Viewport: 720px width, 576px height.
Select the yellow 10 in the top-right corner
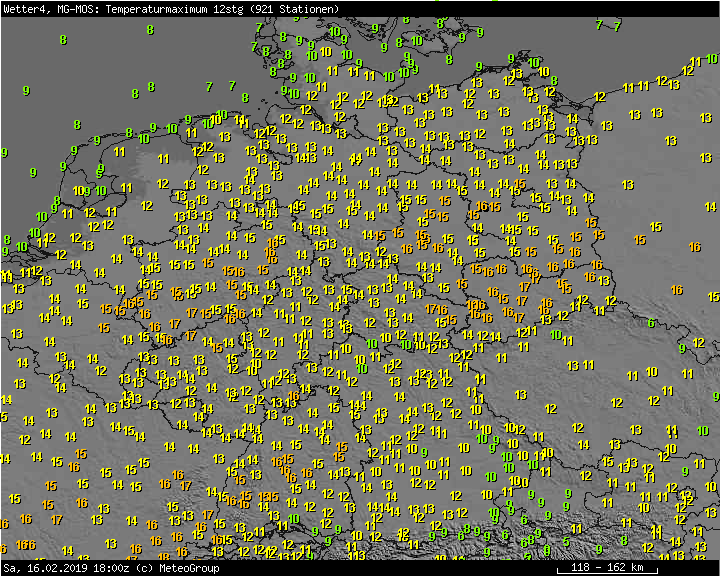click(711, 58)
